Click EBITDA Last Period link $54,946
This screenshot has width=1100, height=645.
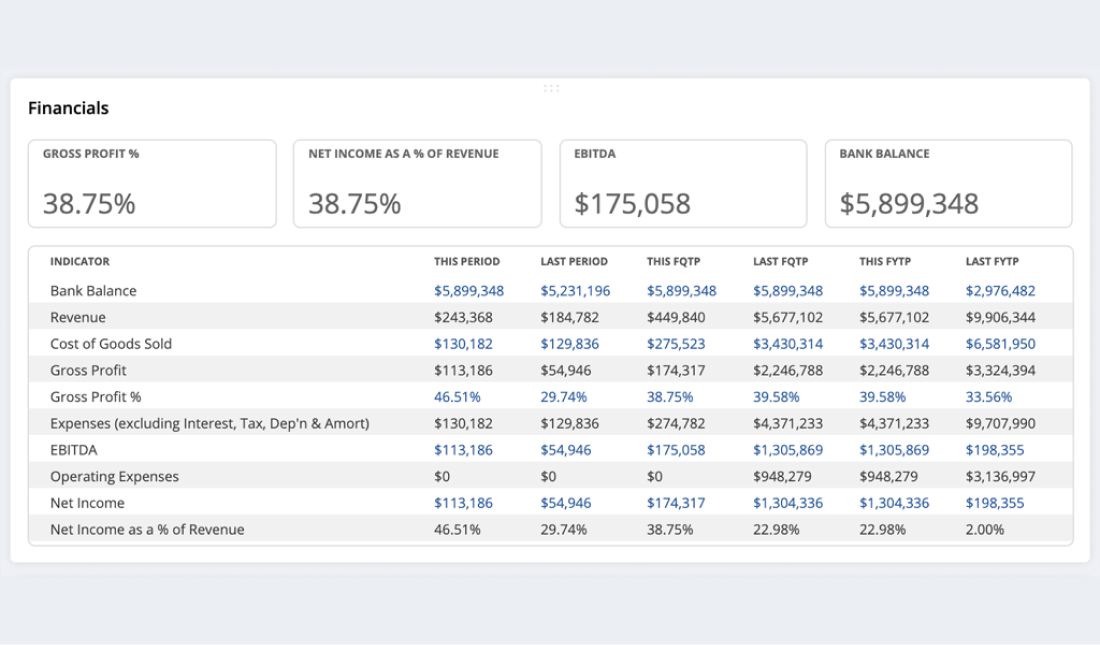[568, 450]
